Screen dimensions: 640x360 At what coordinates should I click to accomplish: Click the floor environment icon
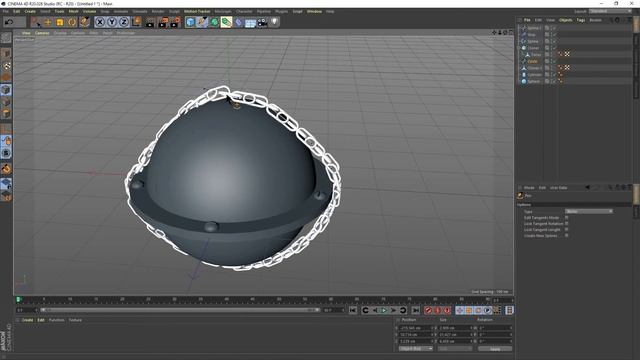coord(250,22)
